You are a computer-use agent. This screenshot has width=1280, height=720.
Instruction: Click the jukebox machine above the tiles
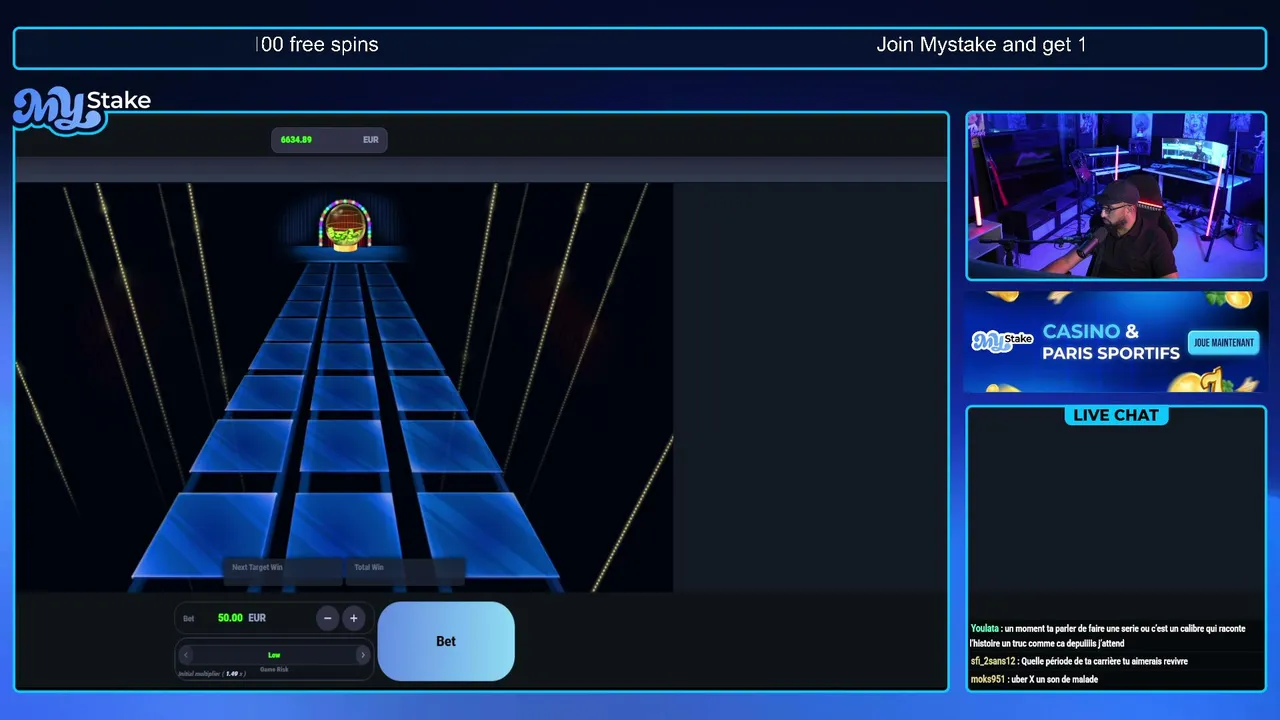345,224
